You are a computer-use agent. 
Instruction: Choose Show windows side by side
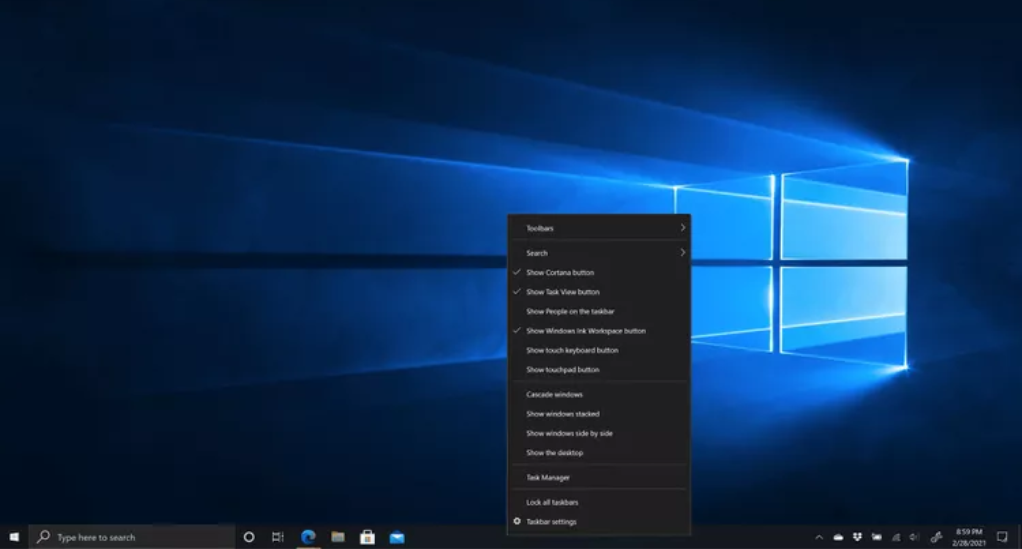coord(599,433)
